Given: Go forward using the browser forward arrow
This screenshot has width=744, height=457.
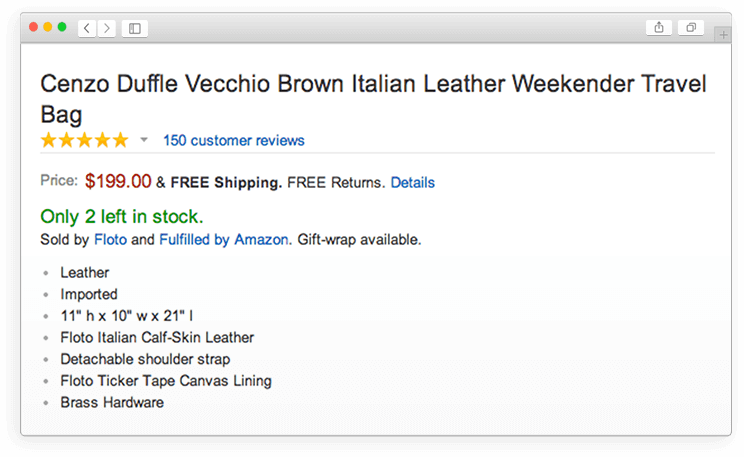Looking at the screenshot, I should pos(107,28).
